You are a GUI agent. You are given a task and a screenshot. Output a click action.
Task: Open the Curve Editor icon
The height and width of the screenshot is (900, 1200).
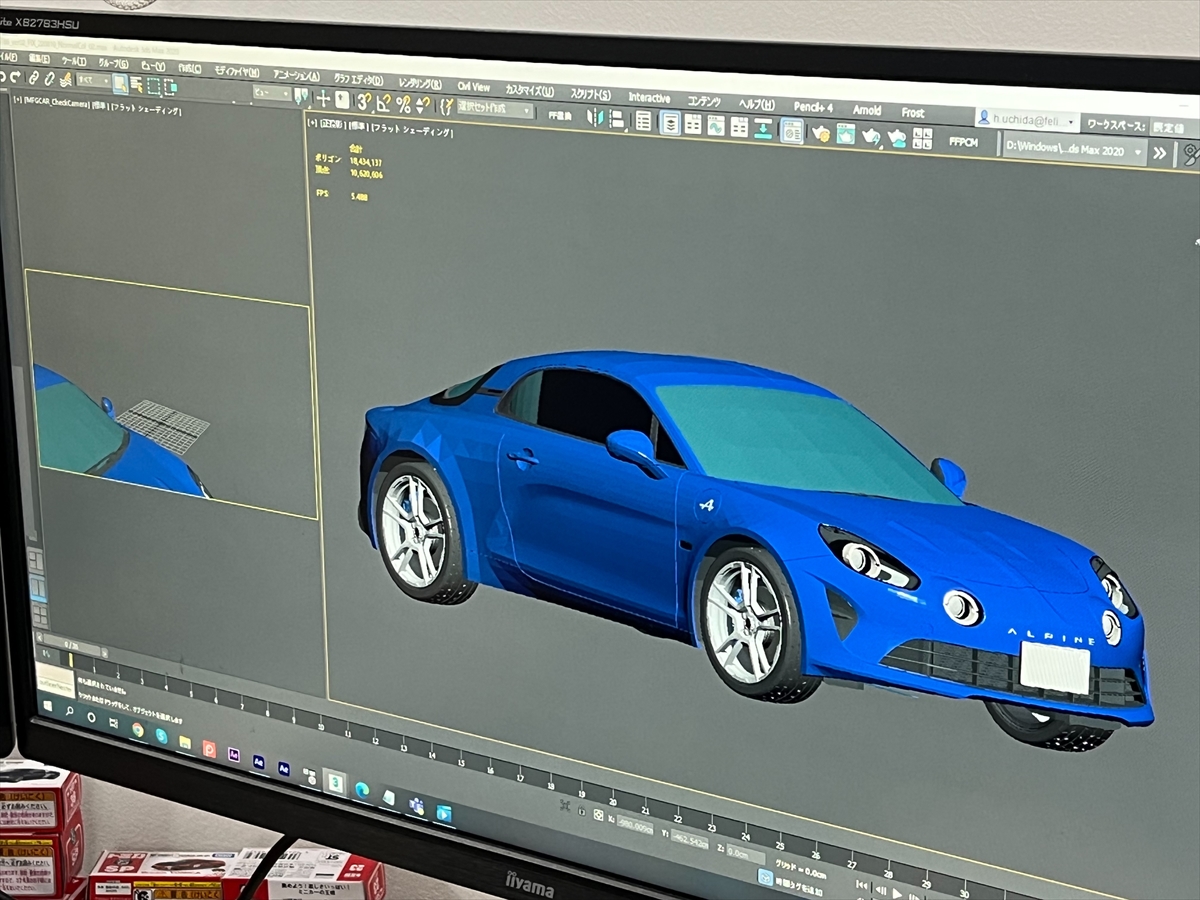click(716, 126)
